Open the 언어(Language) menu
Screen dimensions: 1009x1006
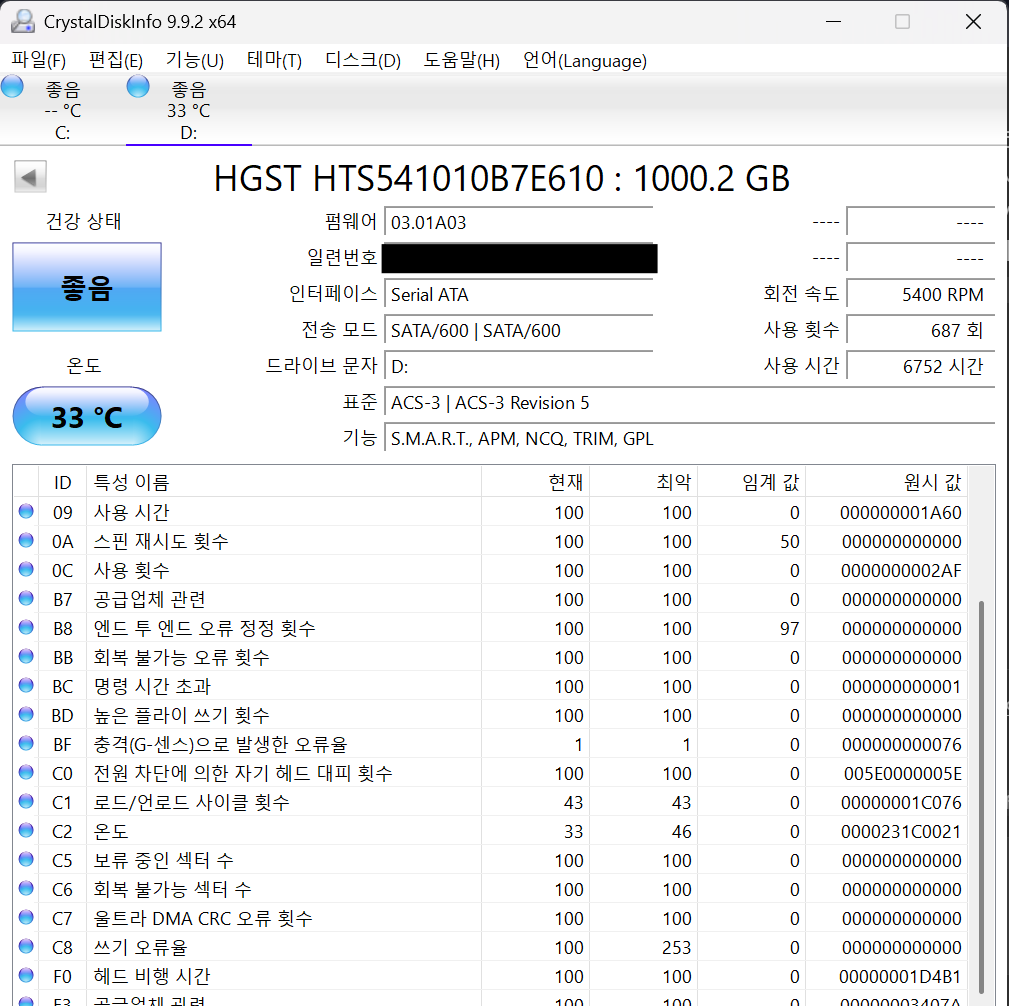(x=584, y=61)
